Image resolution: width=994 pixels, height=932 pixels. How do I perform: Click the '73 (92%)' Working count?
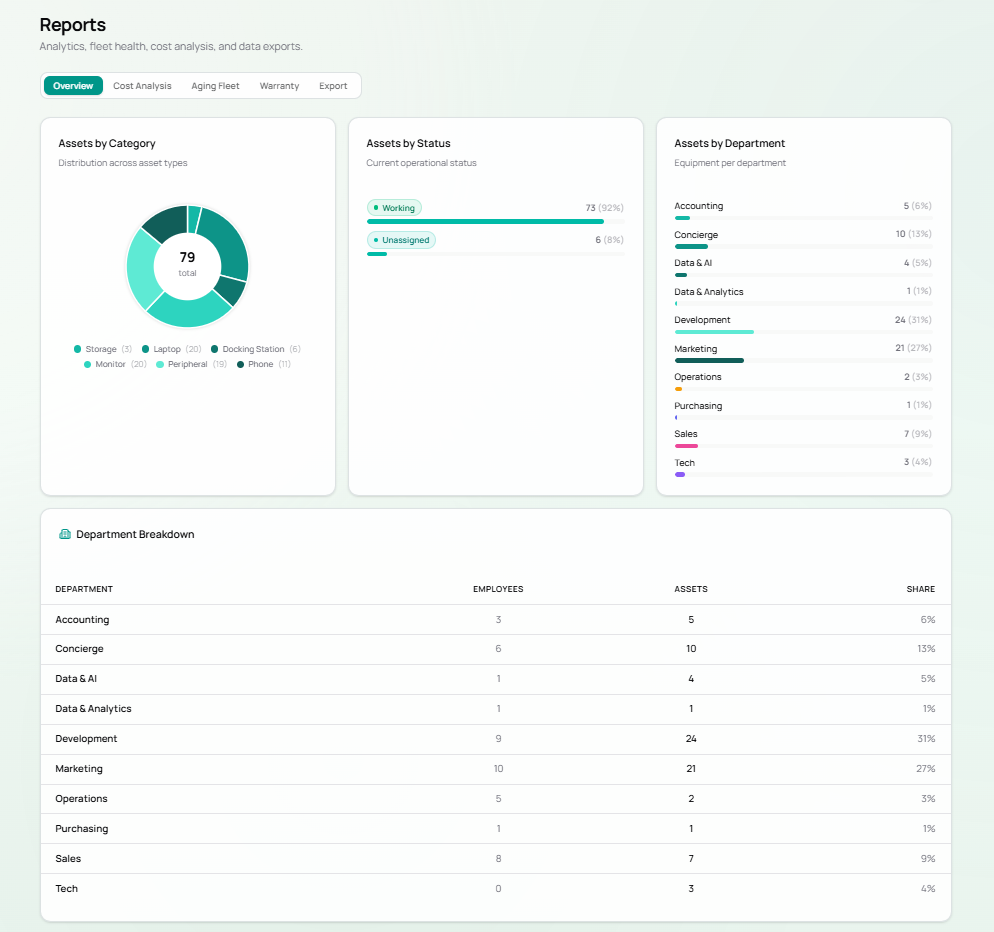point(604,207)
